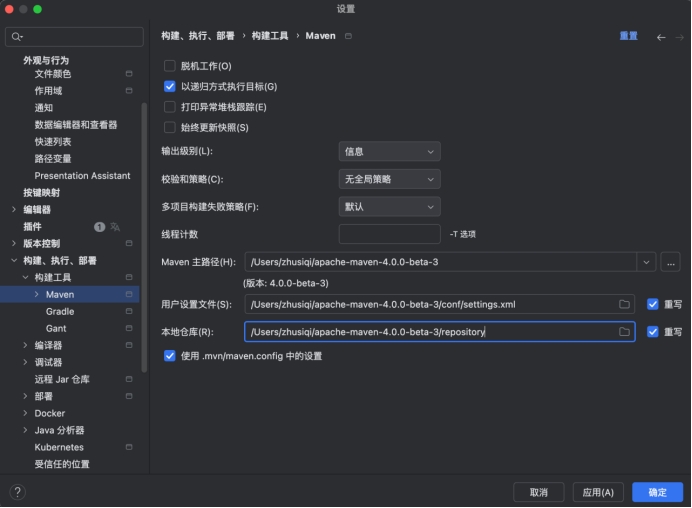Enable the 脱机工作 checkbox
Image resolution: width=692 pixels, height=508 pixels.
click(169, 66)
